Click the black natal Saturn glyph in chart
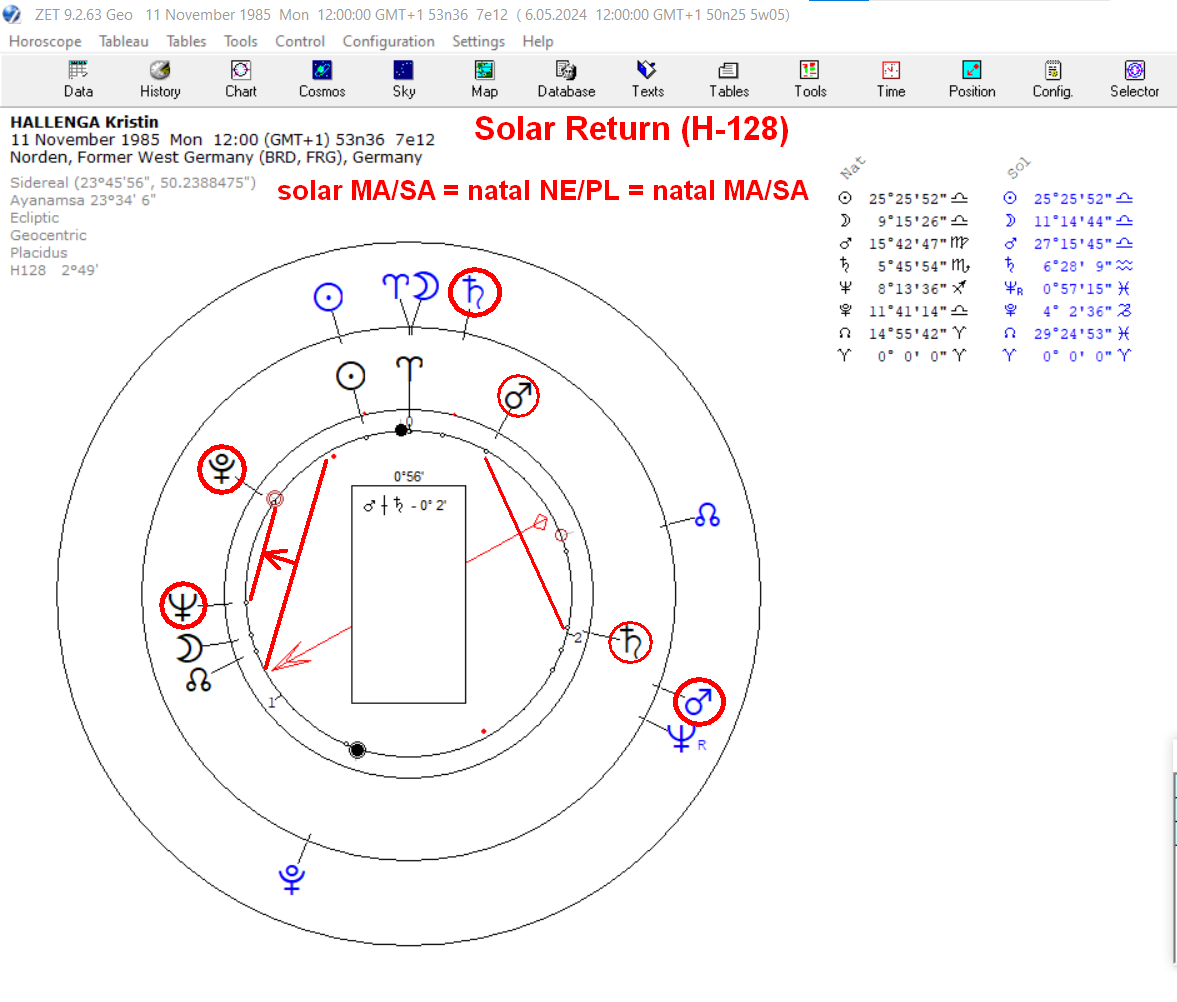The height and width of the screenshot is (1002, 1177). point(631,642)
